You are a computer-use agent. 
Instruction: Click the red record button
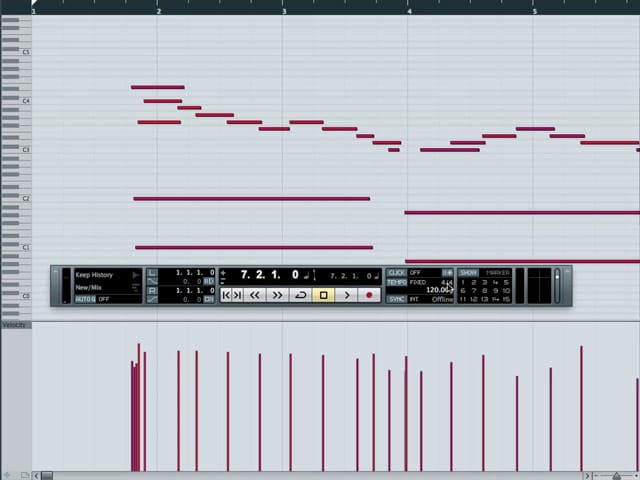(x=369, y=295)
